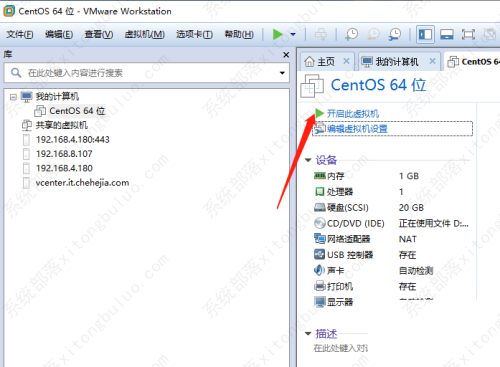Close the 库 library panel
Viewport: 500px width, 367px height.
(x=286, y=55)
